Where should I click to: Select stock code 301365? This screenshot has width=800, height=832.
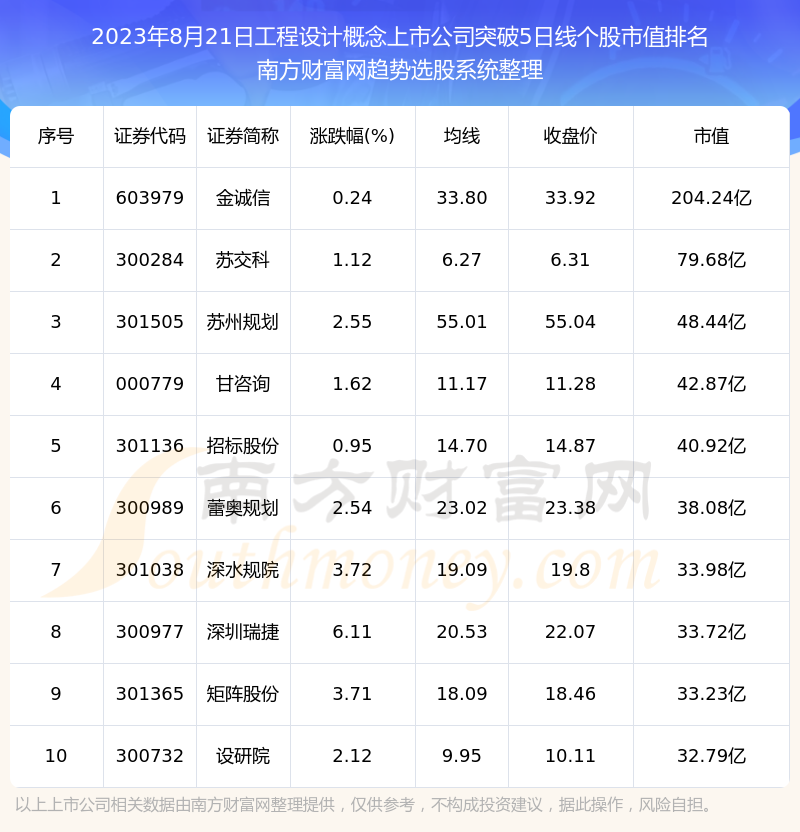150,694
